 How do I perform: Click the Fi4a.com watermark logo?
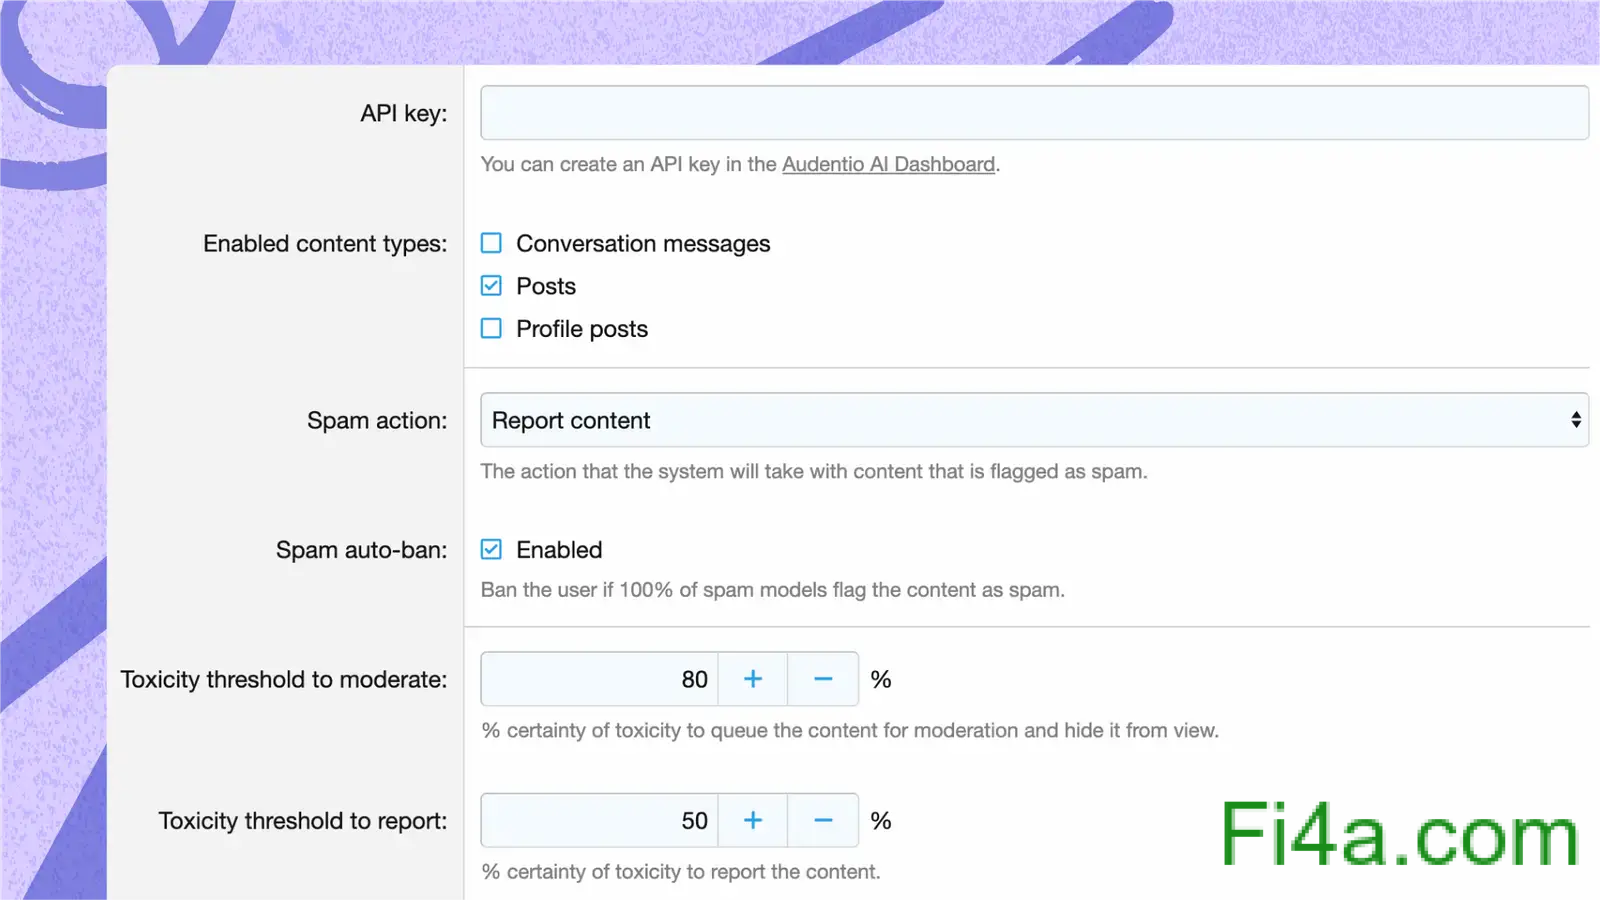point(1399,833)
